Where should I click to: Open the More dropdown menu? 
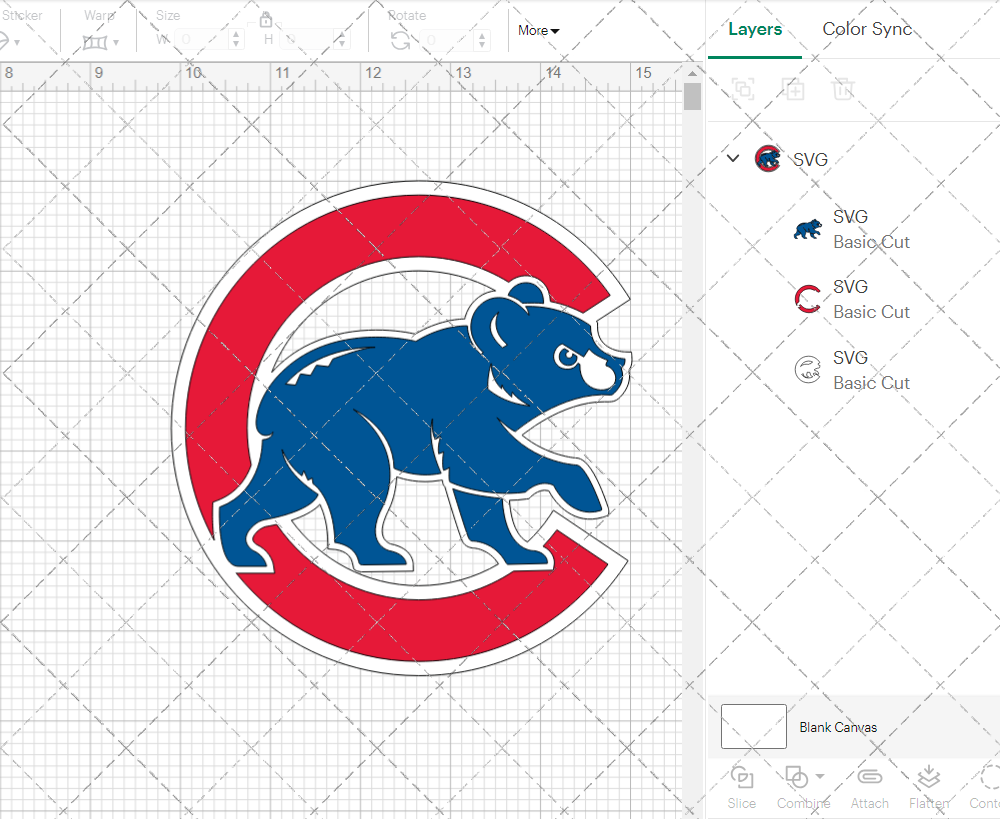[538, 31]
